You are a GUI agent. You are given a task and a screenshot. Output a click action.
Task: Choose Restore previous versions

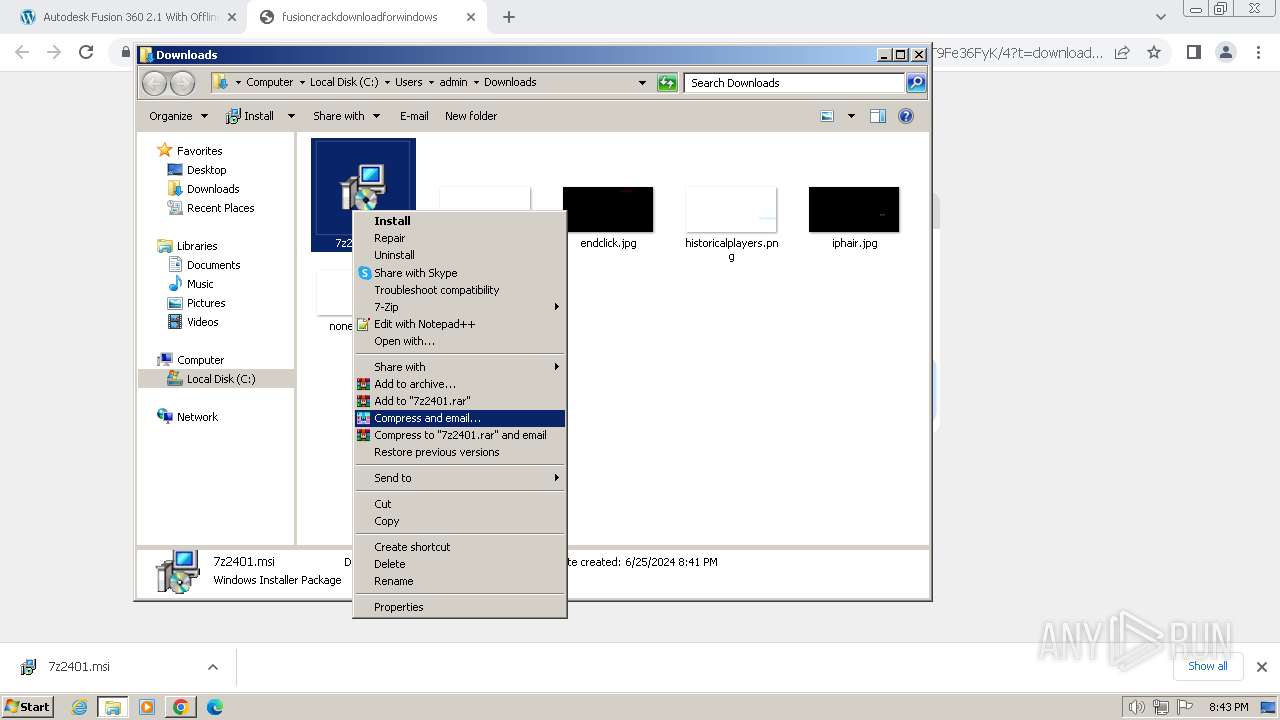pyautogui.click(x=460, y=452)
